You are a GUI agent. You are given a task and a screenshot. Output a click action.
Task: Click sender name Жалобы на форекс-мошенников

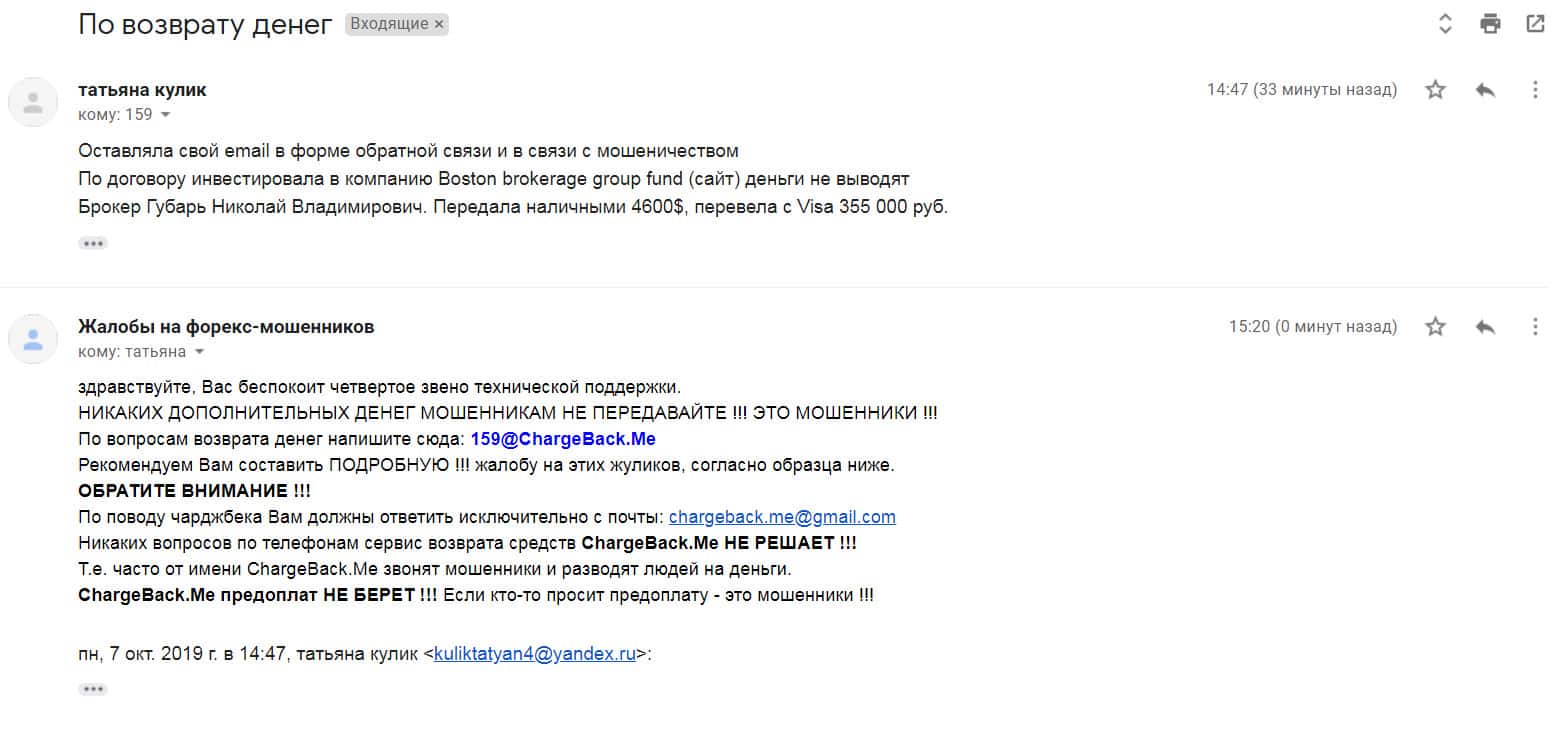coord(226,327)
